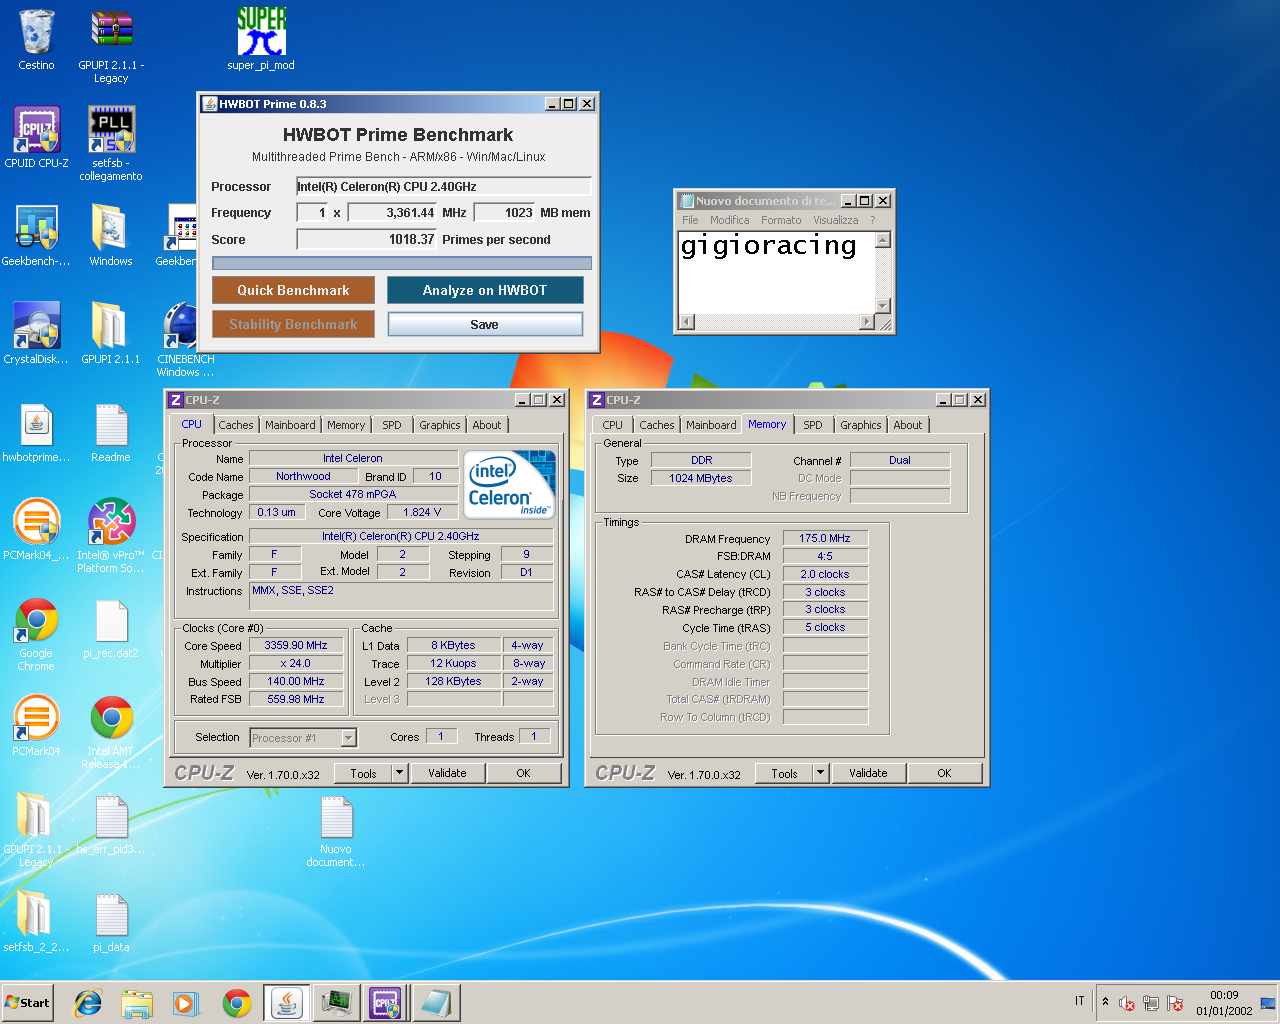The width and height of the screenshot is (1280, 1024).
Task: Open the Selection Processor #1 dropdown
Action: [x=303, y=738]
